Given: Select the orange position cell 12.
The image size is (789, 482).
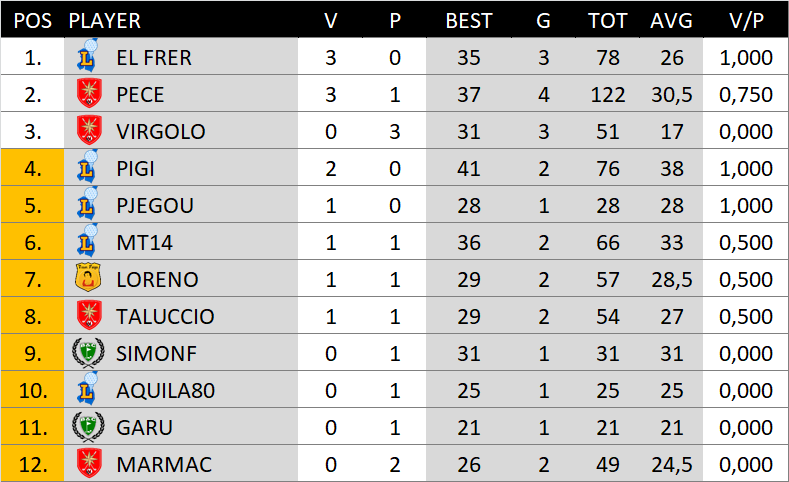Looking at the screenshot, I should pyautogui.click(x=33, y=464).
